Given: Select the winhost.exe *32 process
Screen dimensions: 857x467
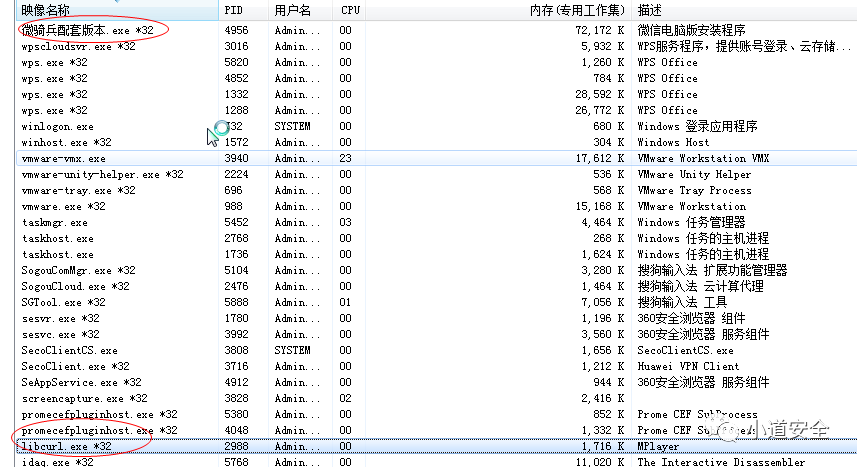Looking at the screenshot, I should click(437, 142).
